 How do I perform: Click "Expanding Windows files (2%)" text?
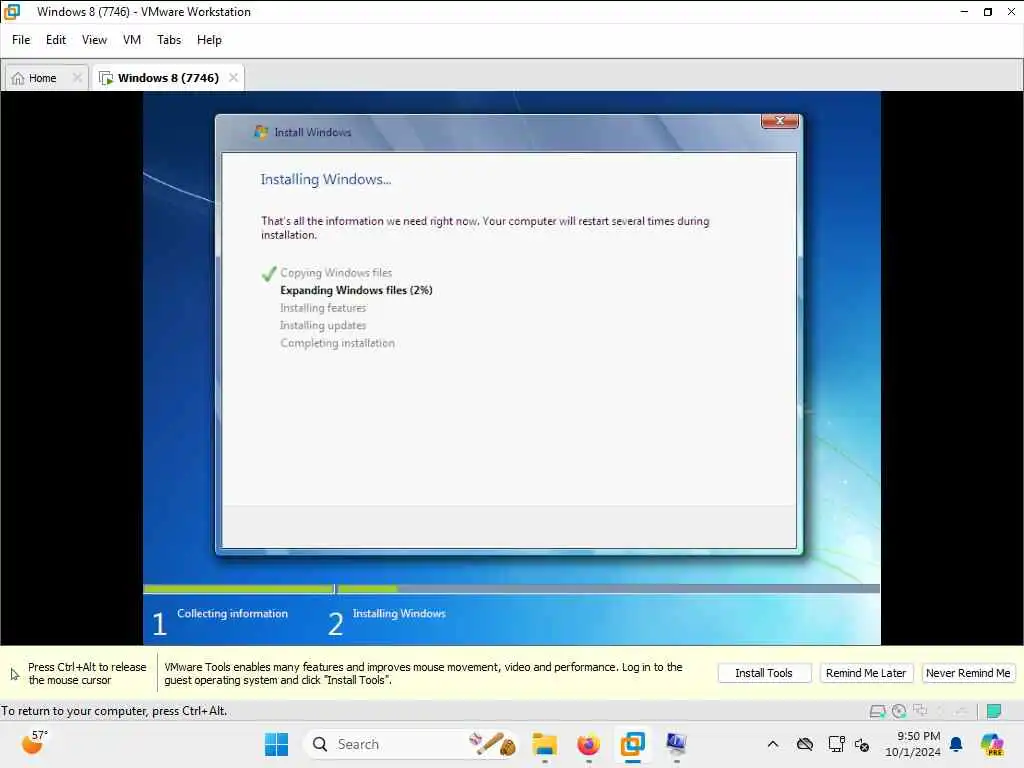point(357,290)
